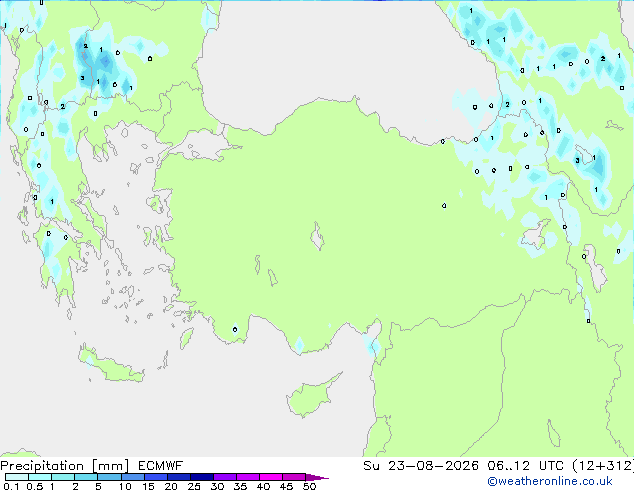Click the 25–30 mm navy legend swatch

coord(201,477)
